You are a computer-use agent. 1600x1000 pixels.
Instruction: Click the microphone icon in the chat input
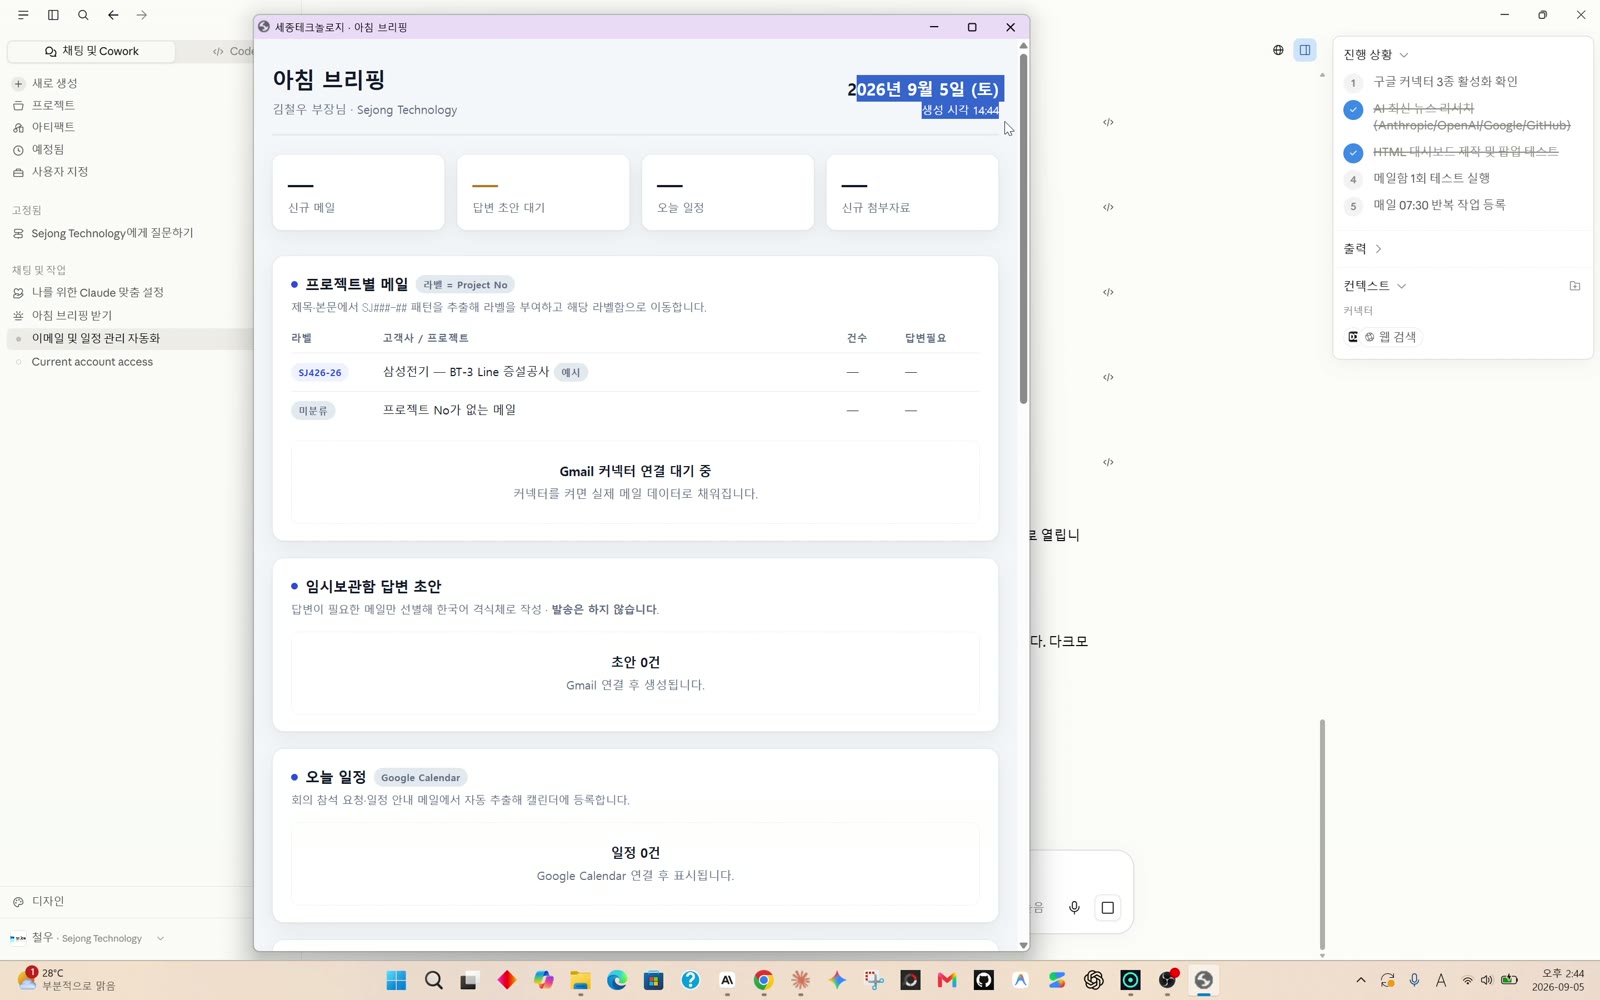[x=1074, y=908]
